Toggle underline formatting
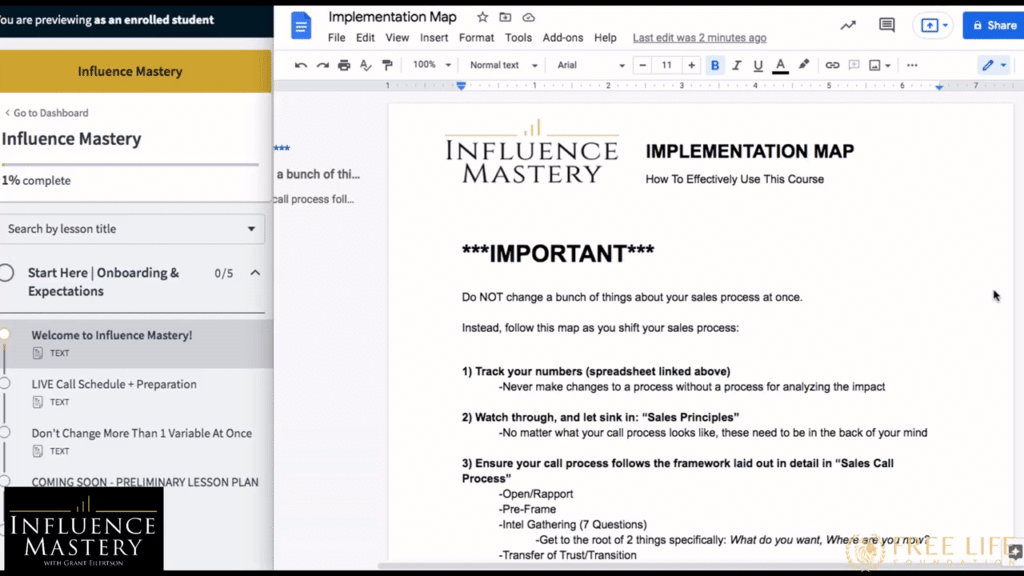Viewport: 1024px width, 576px height. (x=759, y=64)
